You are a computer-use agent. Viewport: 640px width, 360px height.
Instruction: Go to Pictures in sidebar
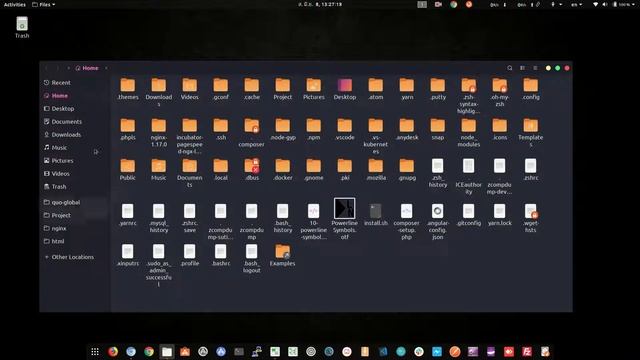point(75,161)
